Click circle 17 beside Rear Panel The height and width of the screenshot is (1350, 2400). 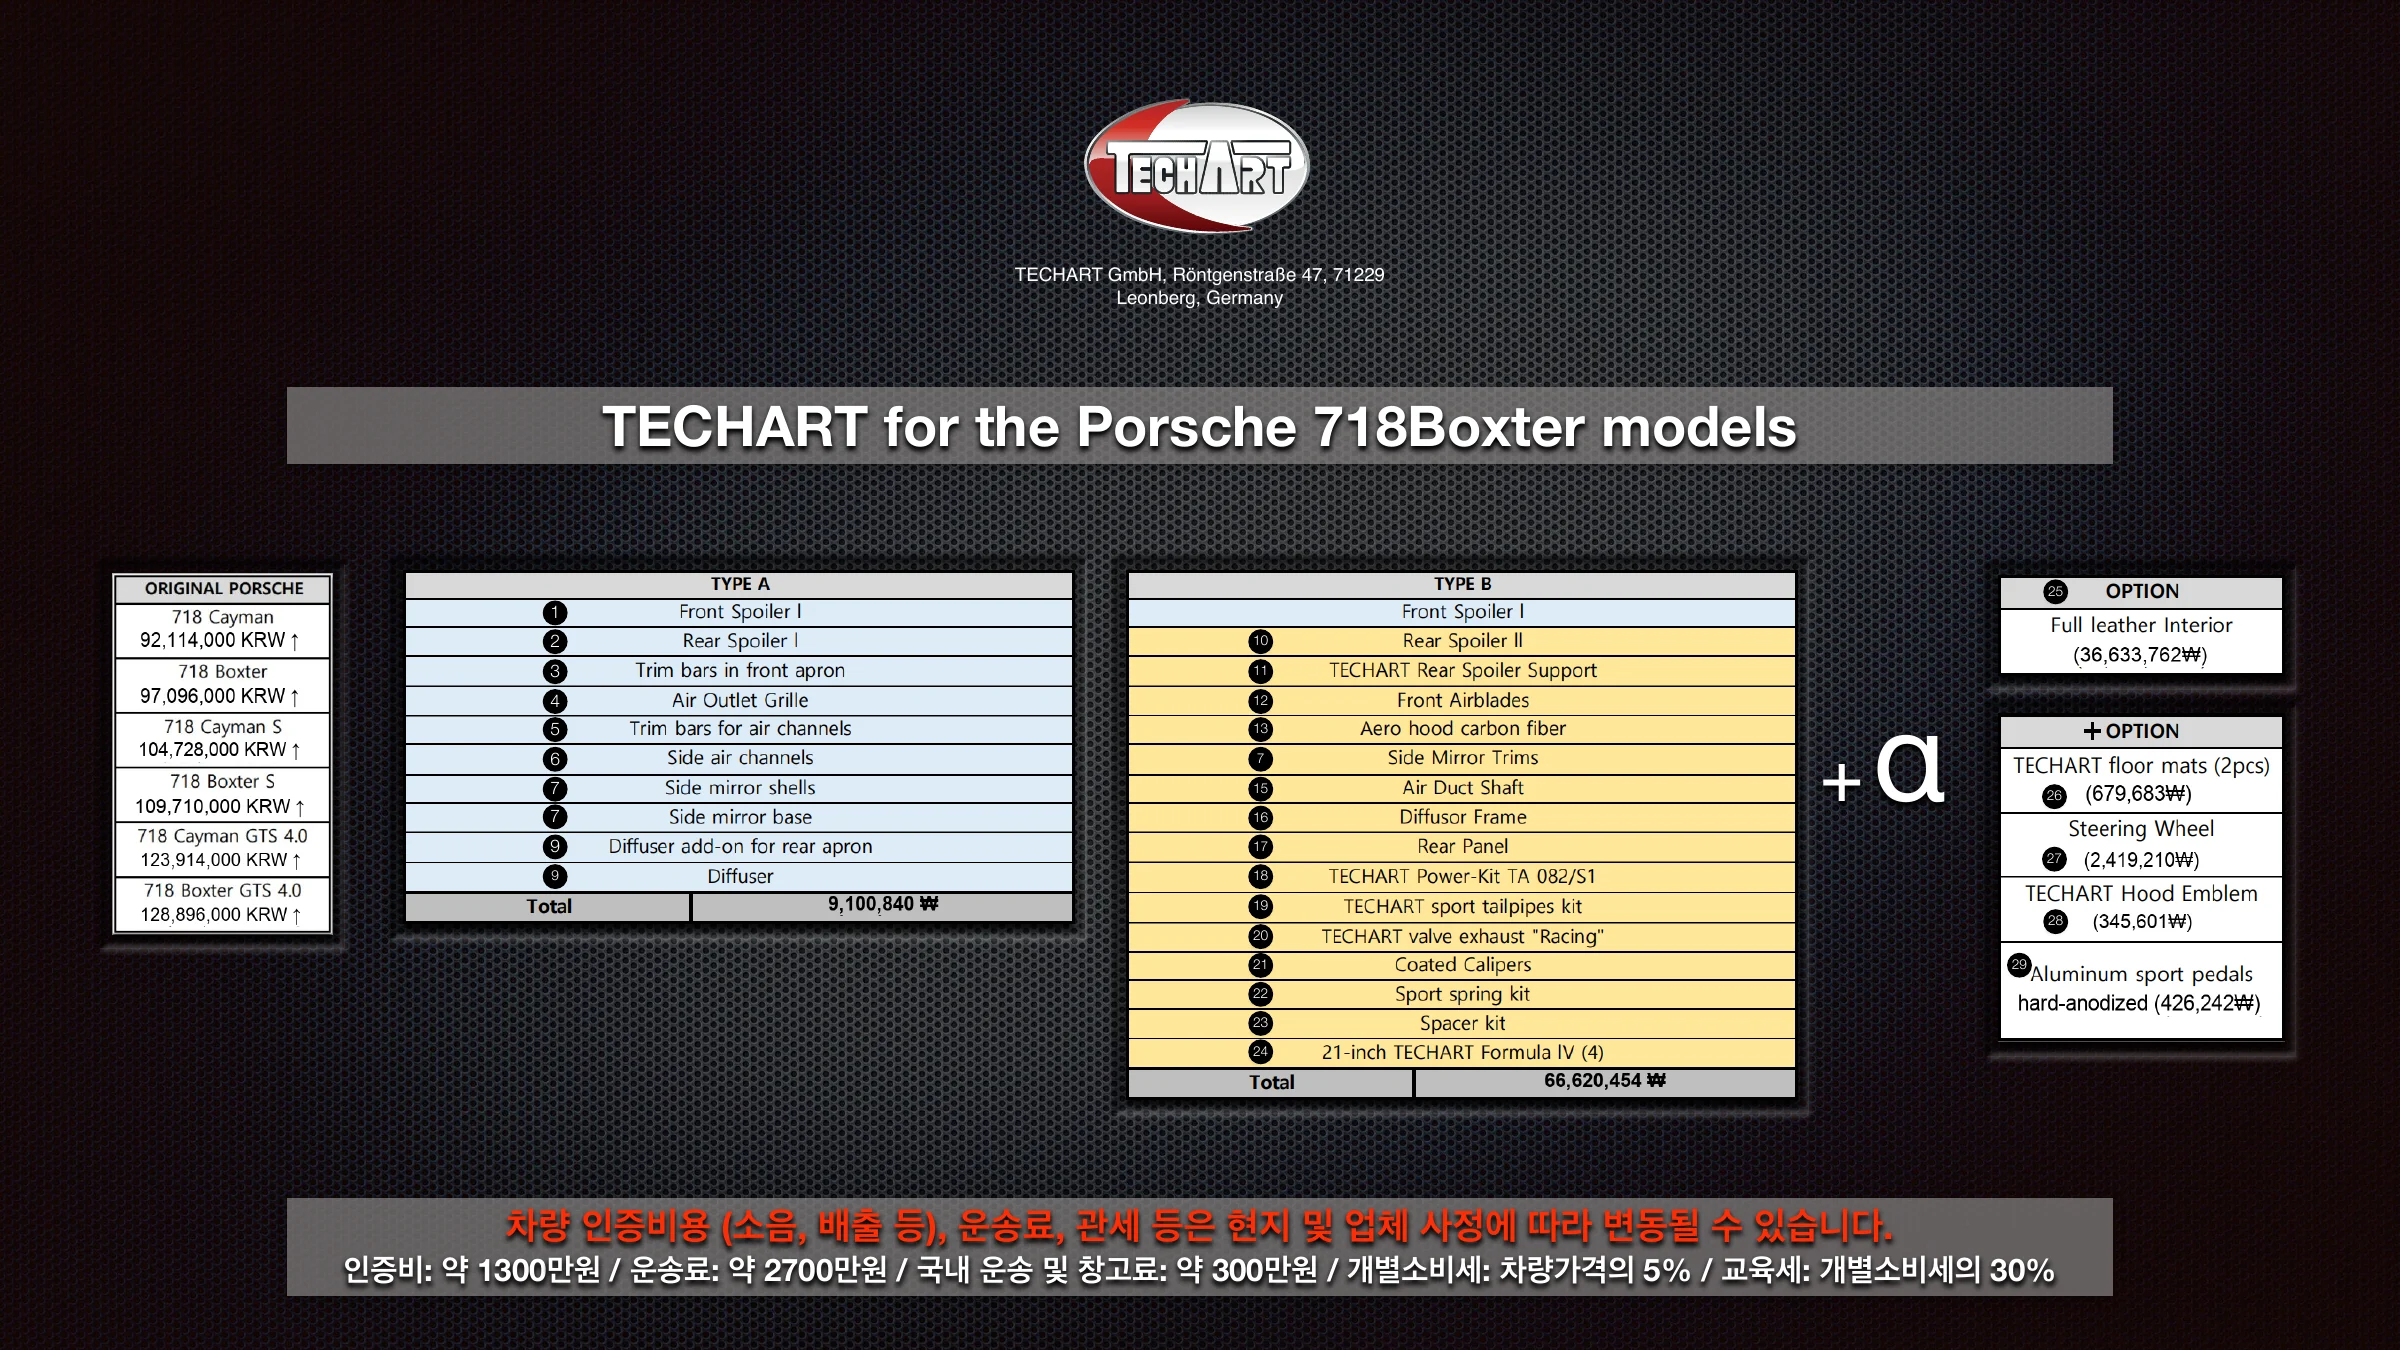coord(1261,847)
